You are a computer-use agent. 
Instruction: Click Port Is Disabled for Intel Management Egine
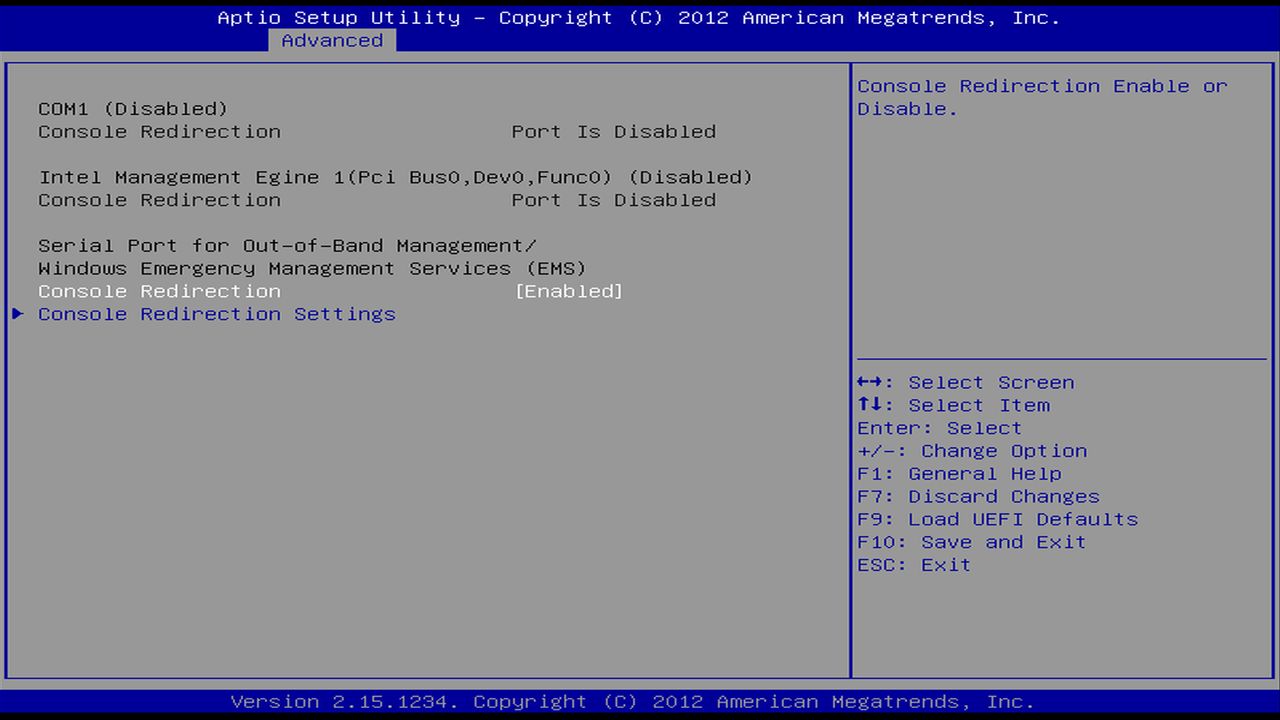(614, 200)
